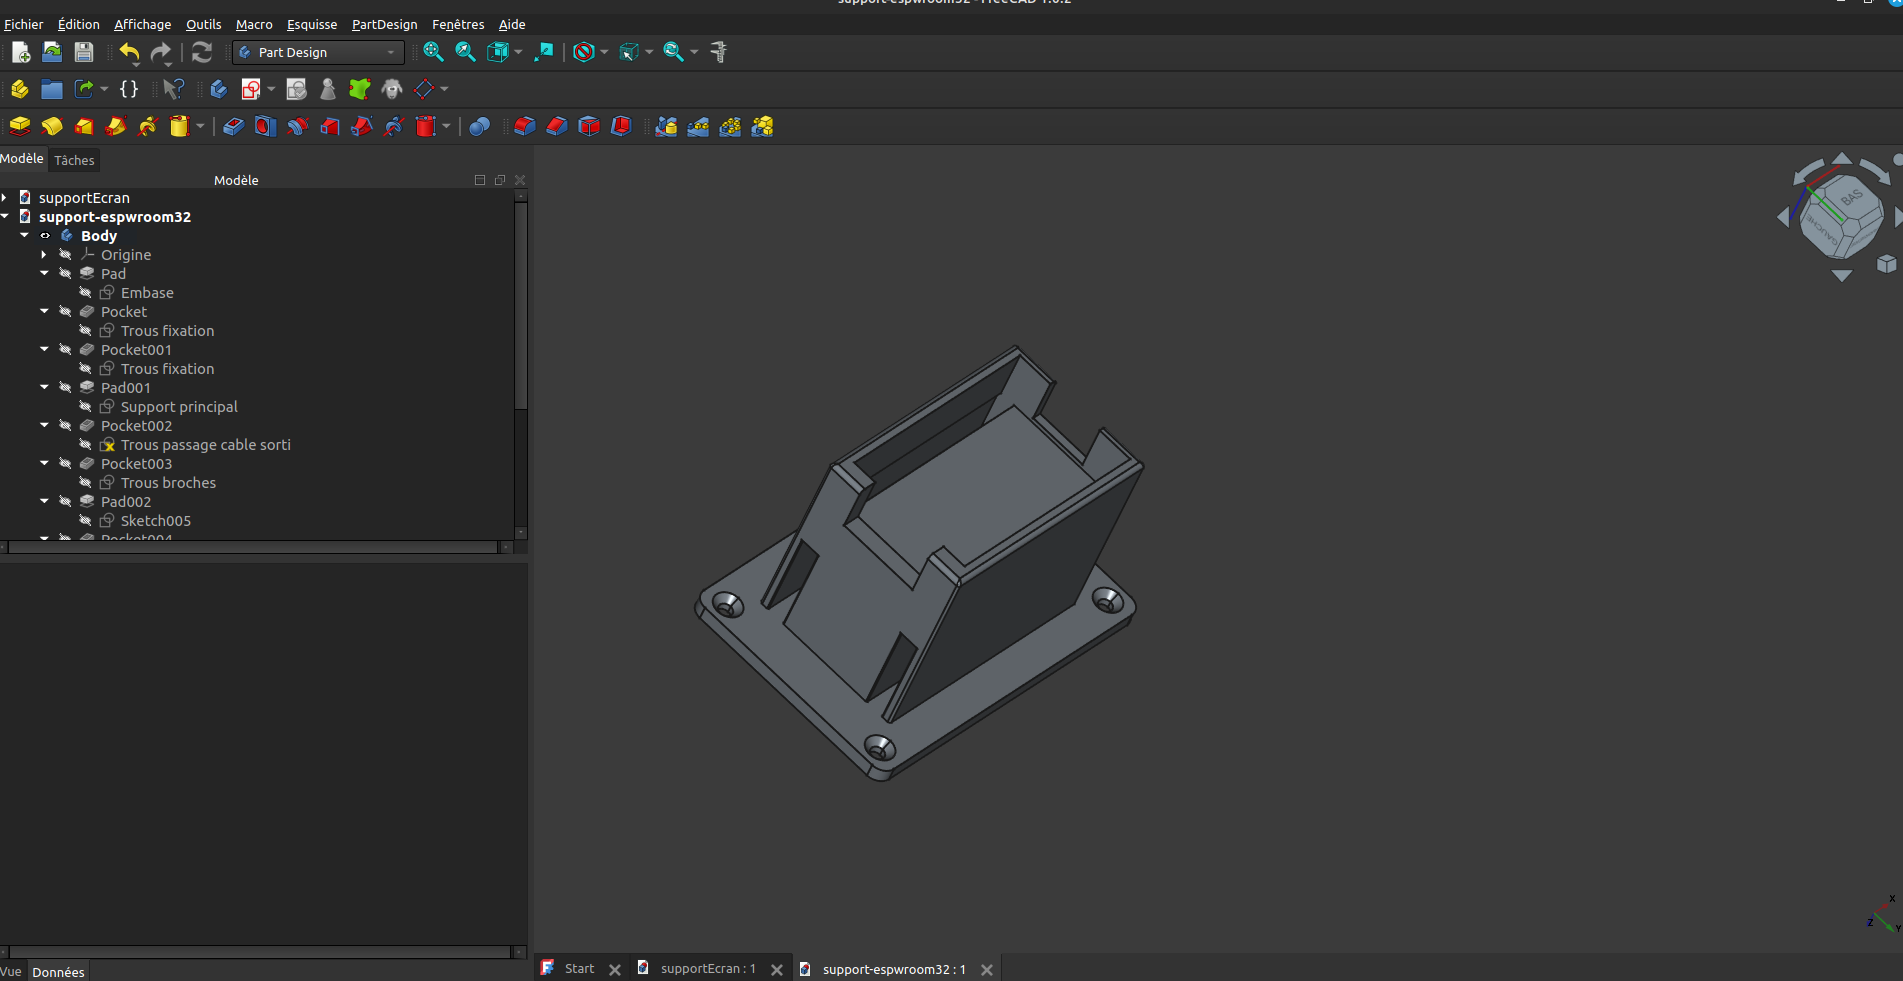Open the Measure caliper tool

719,53
